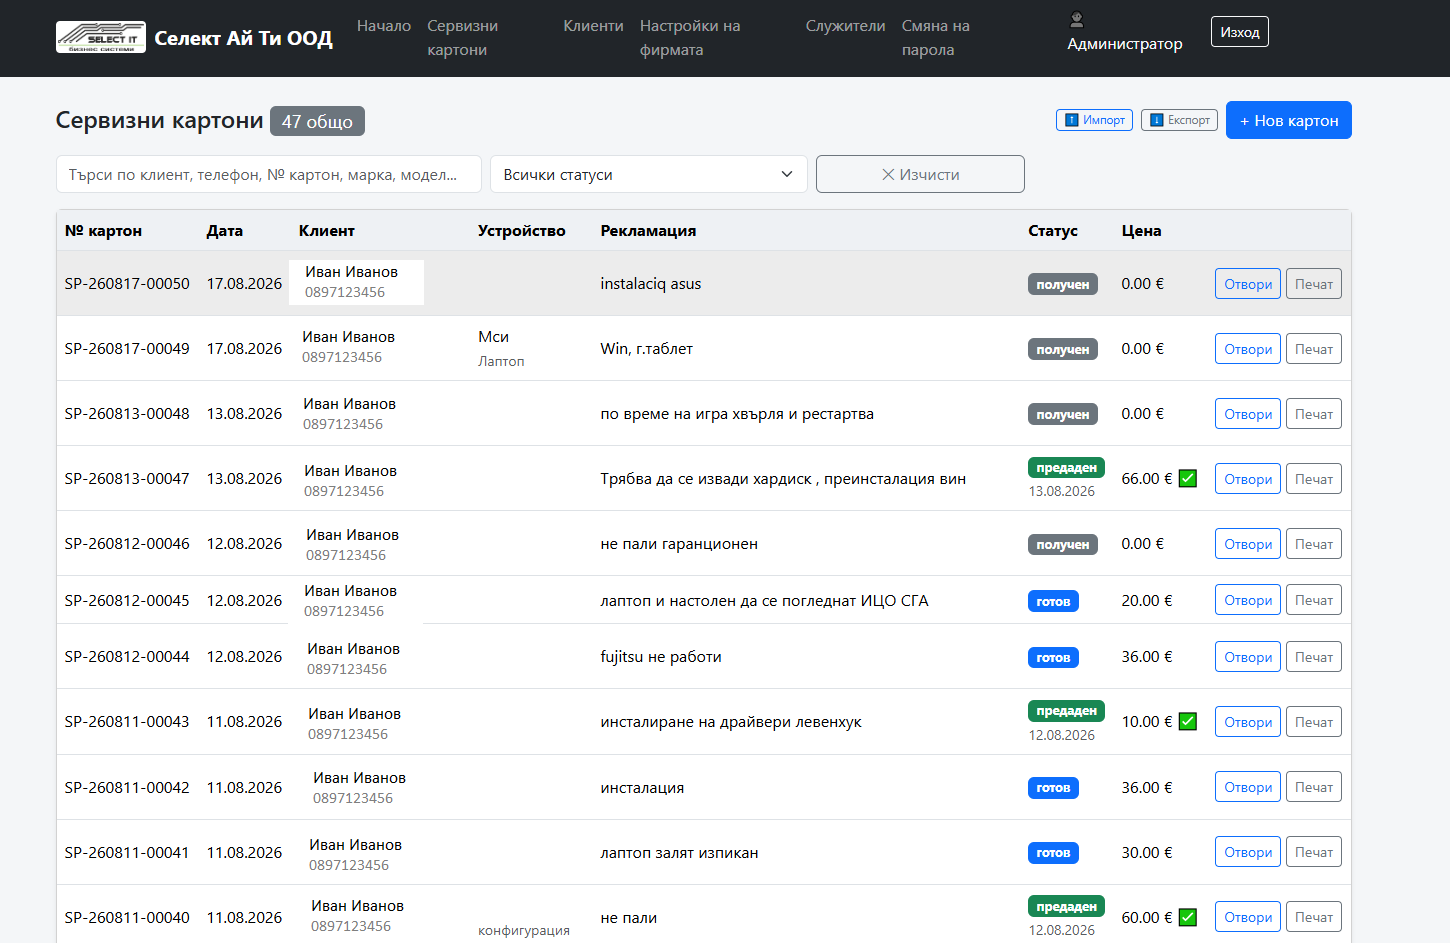Click the получен status badge of SP-260817-00049
Viewport: 1450px width, 943px height.
1063,349
